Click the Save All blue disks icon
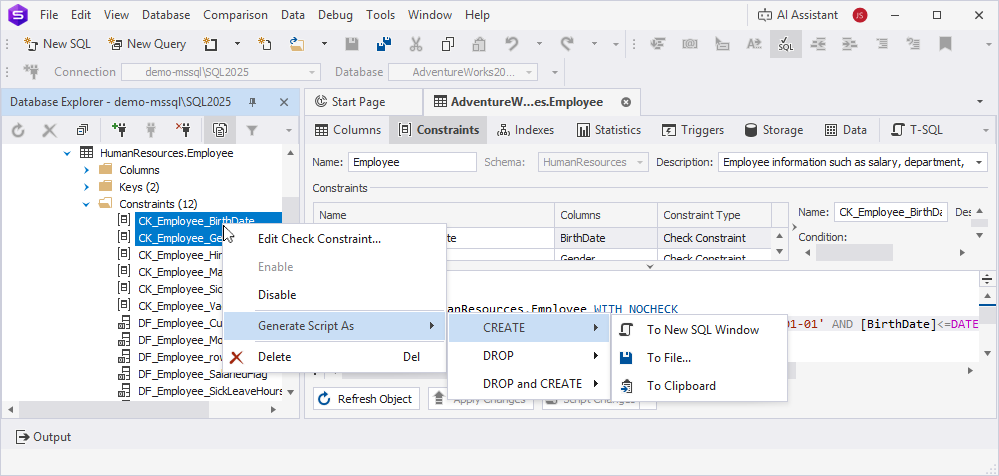This screenshot has height=476, width=999. pos(384,44)
